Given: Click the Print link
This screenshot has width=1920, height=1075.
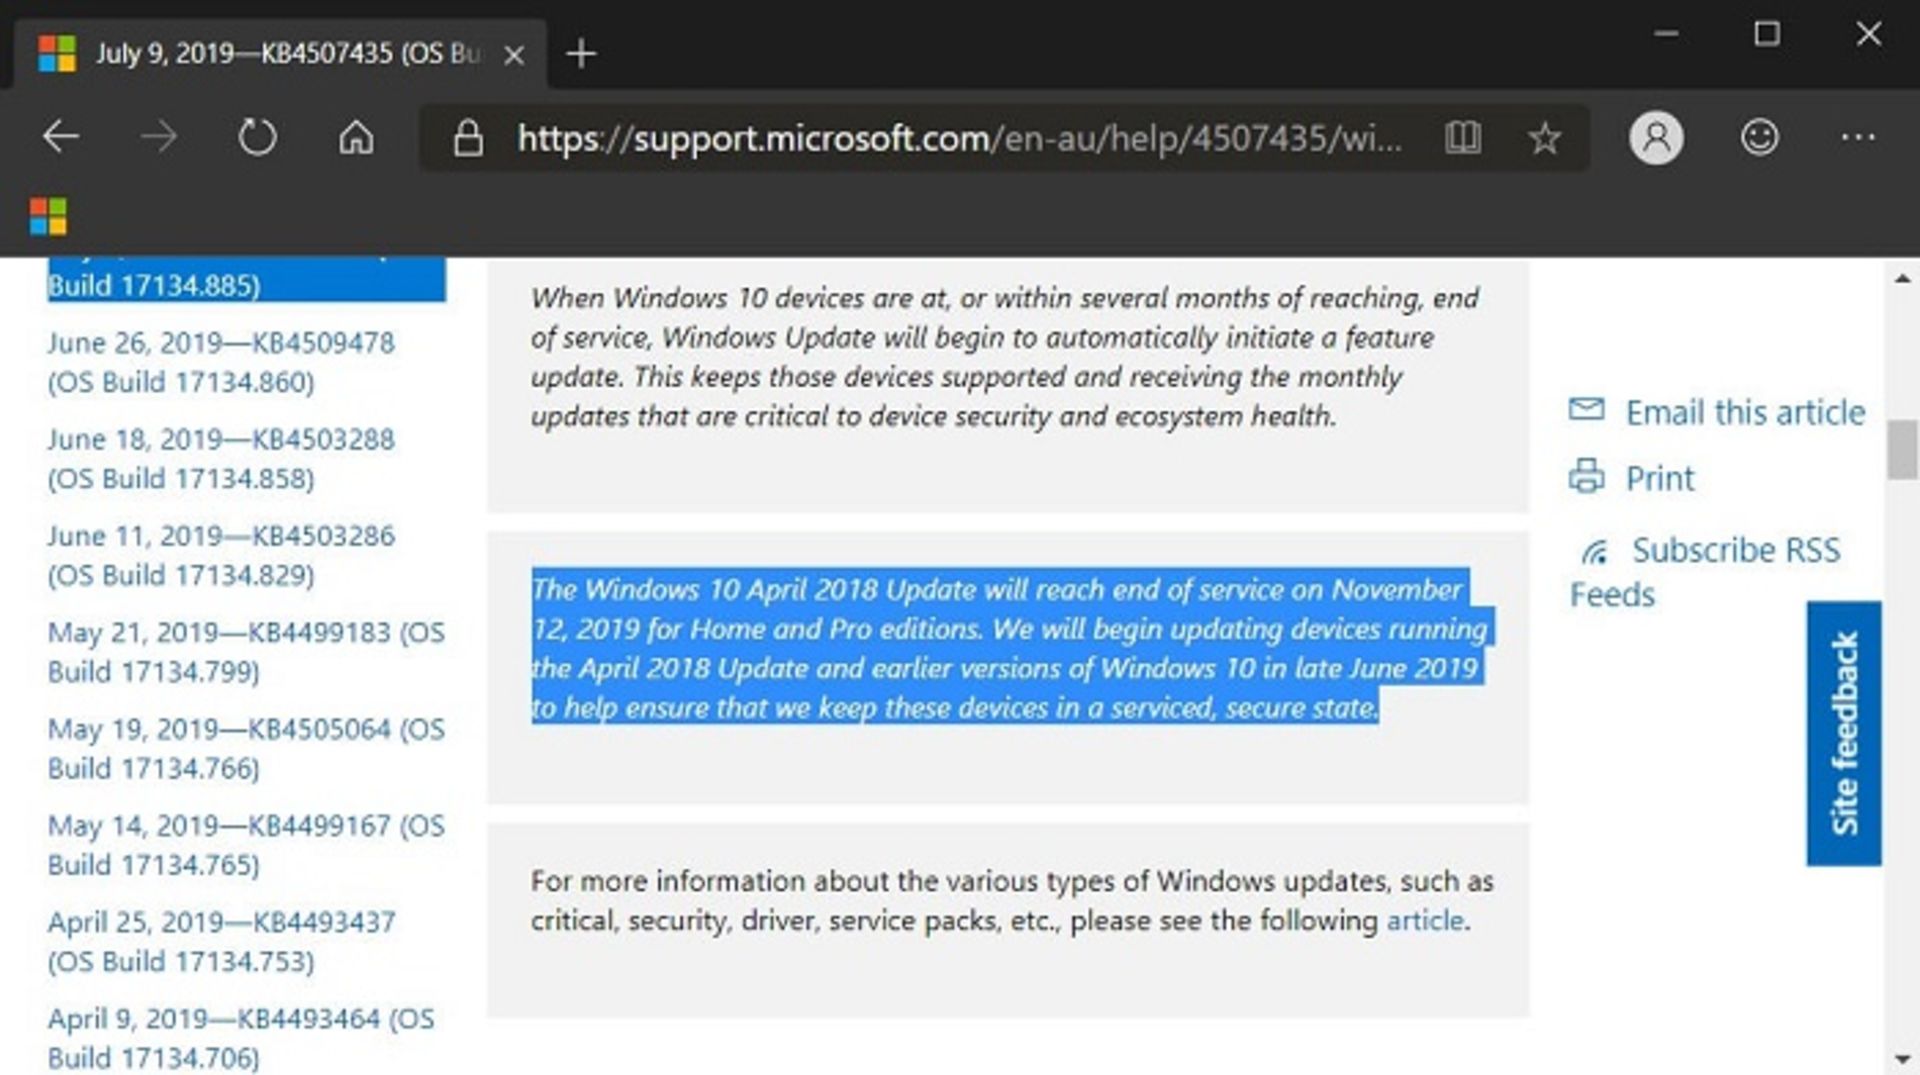Looking at the screenshot, I should (1660, 478).
